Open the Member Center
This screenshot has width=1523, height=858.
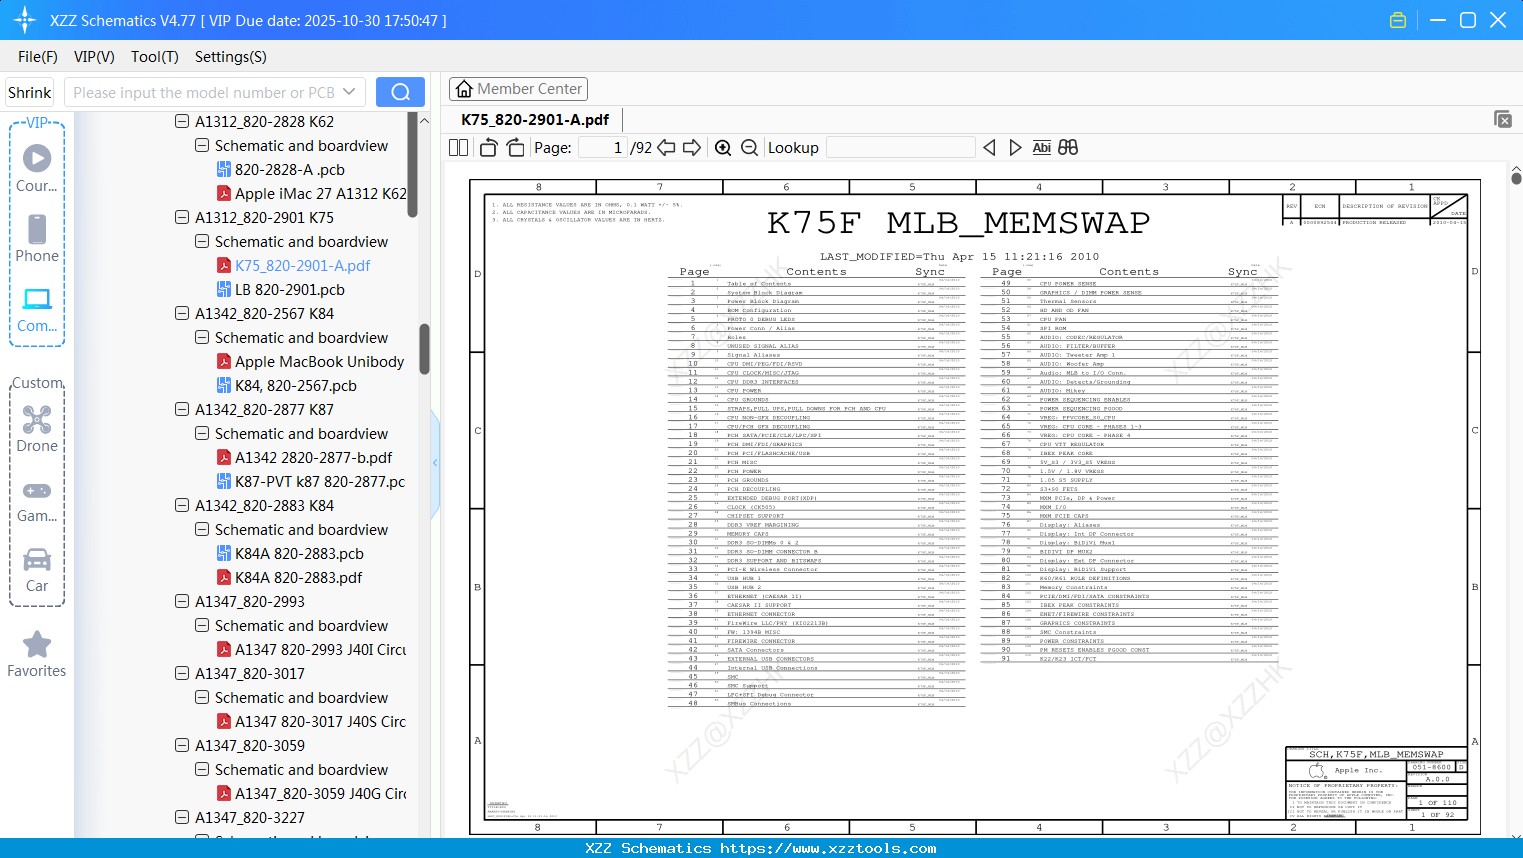point(518,89)
